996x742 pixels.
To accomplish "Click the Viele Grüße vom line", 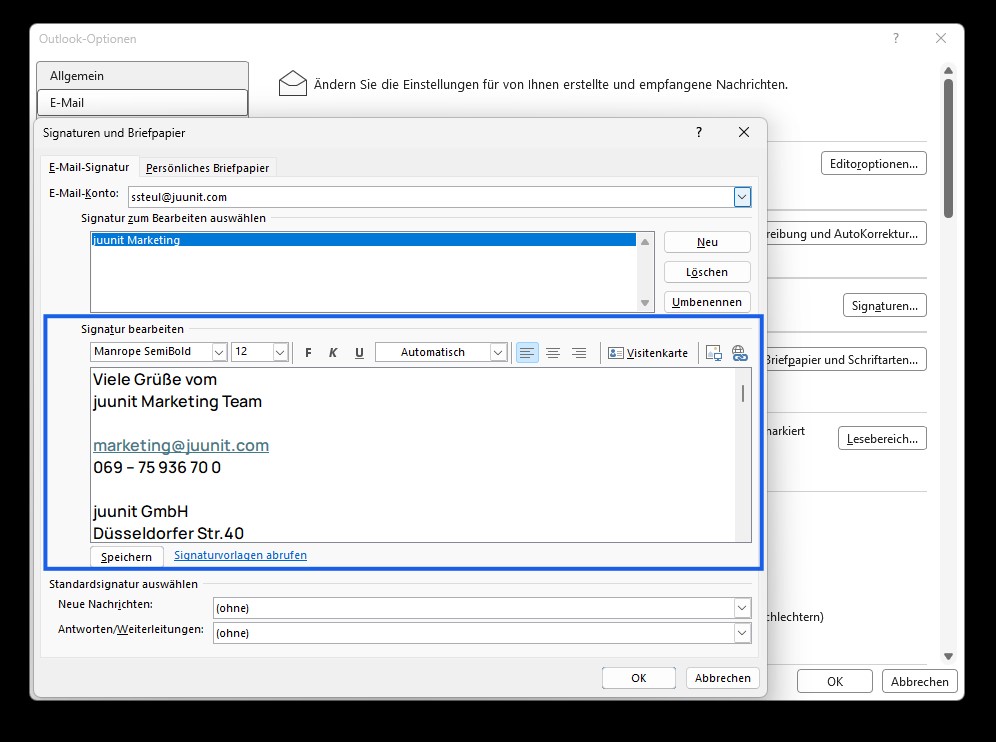I will 155,379.
